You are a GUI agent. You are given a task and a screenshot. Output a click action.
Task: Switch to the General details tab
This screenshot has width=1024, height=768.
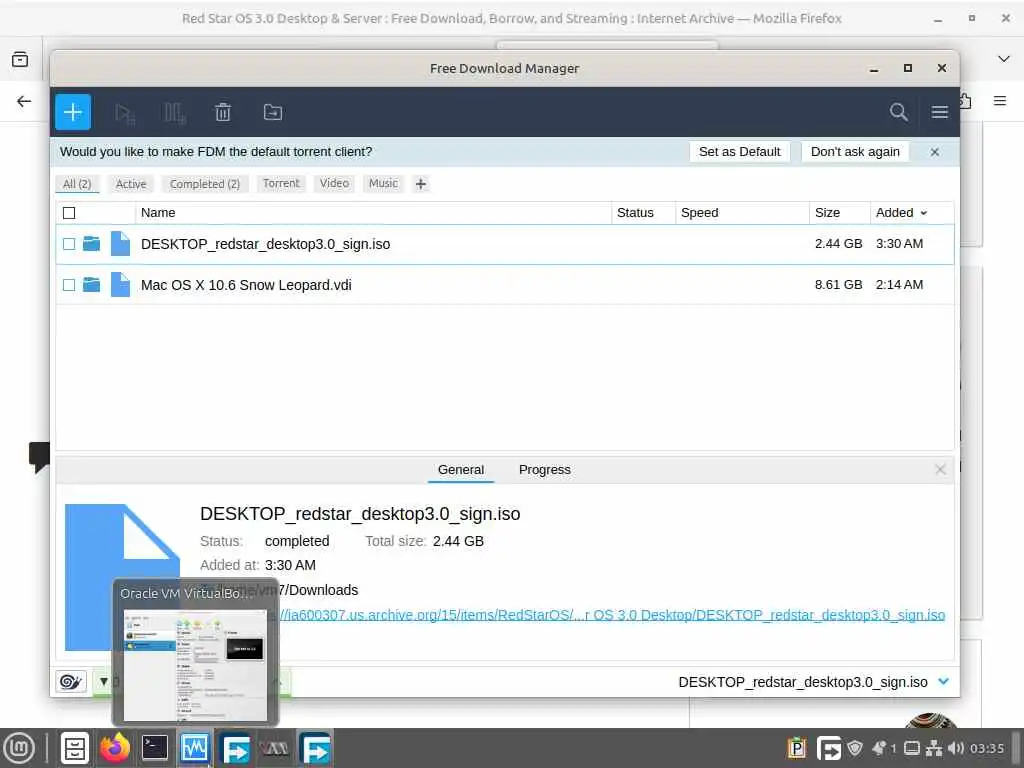(460, 470)
